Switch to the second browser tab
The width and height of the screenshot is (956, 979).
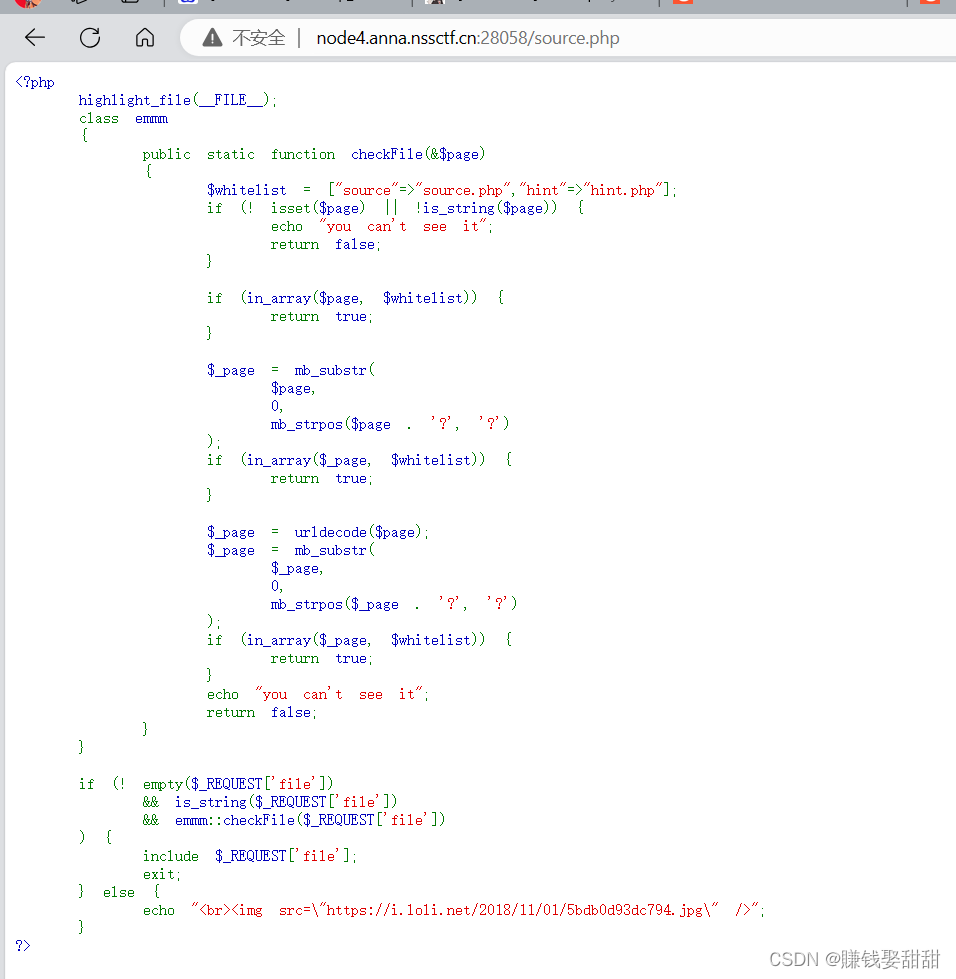[x=80, y=5]
